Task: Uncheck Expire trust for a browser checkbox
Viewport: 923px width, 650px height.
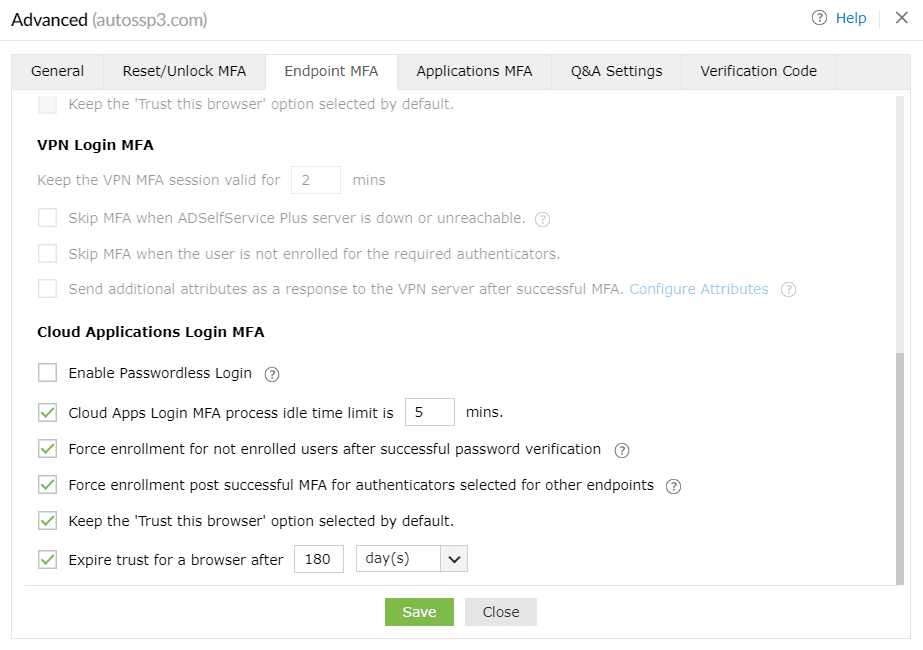Action: pos(47,560)
